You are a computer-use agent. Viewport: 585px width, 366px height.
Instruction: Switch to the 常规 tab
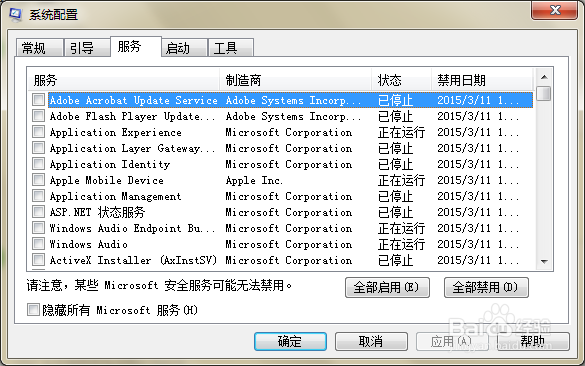pos(39,48)
